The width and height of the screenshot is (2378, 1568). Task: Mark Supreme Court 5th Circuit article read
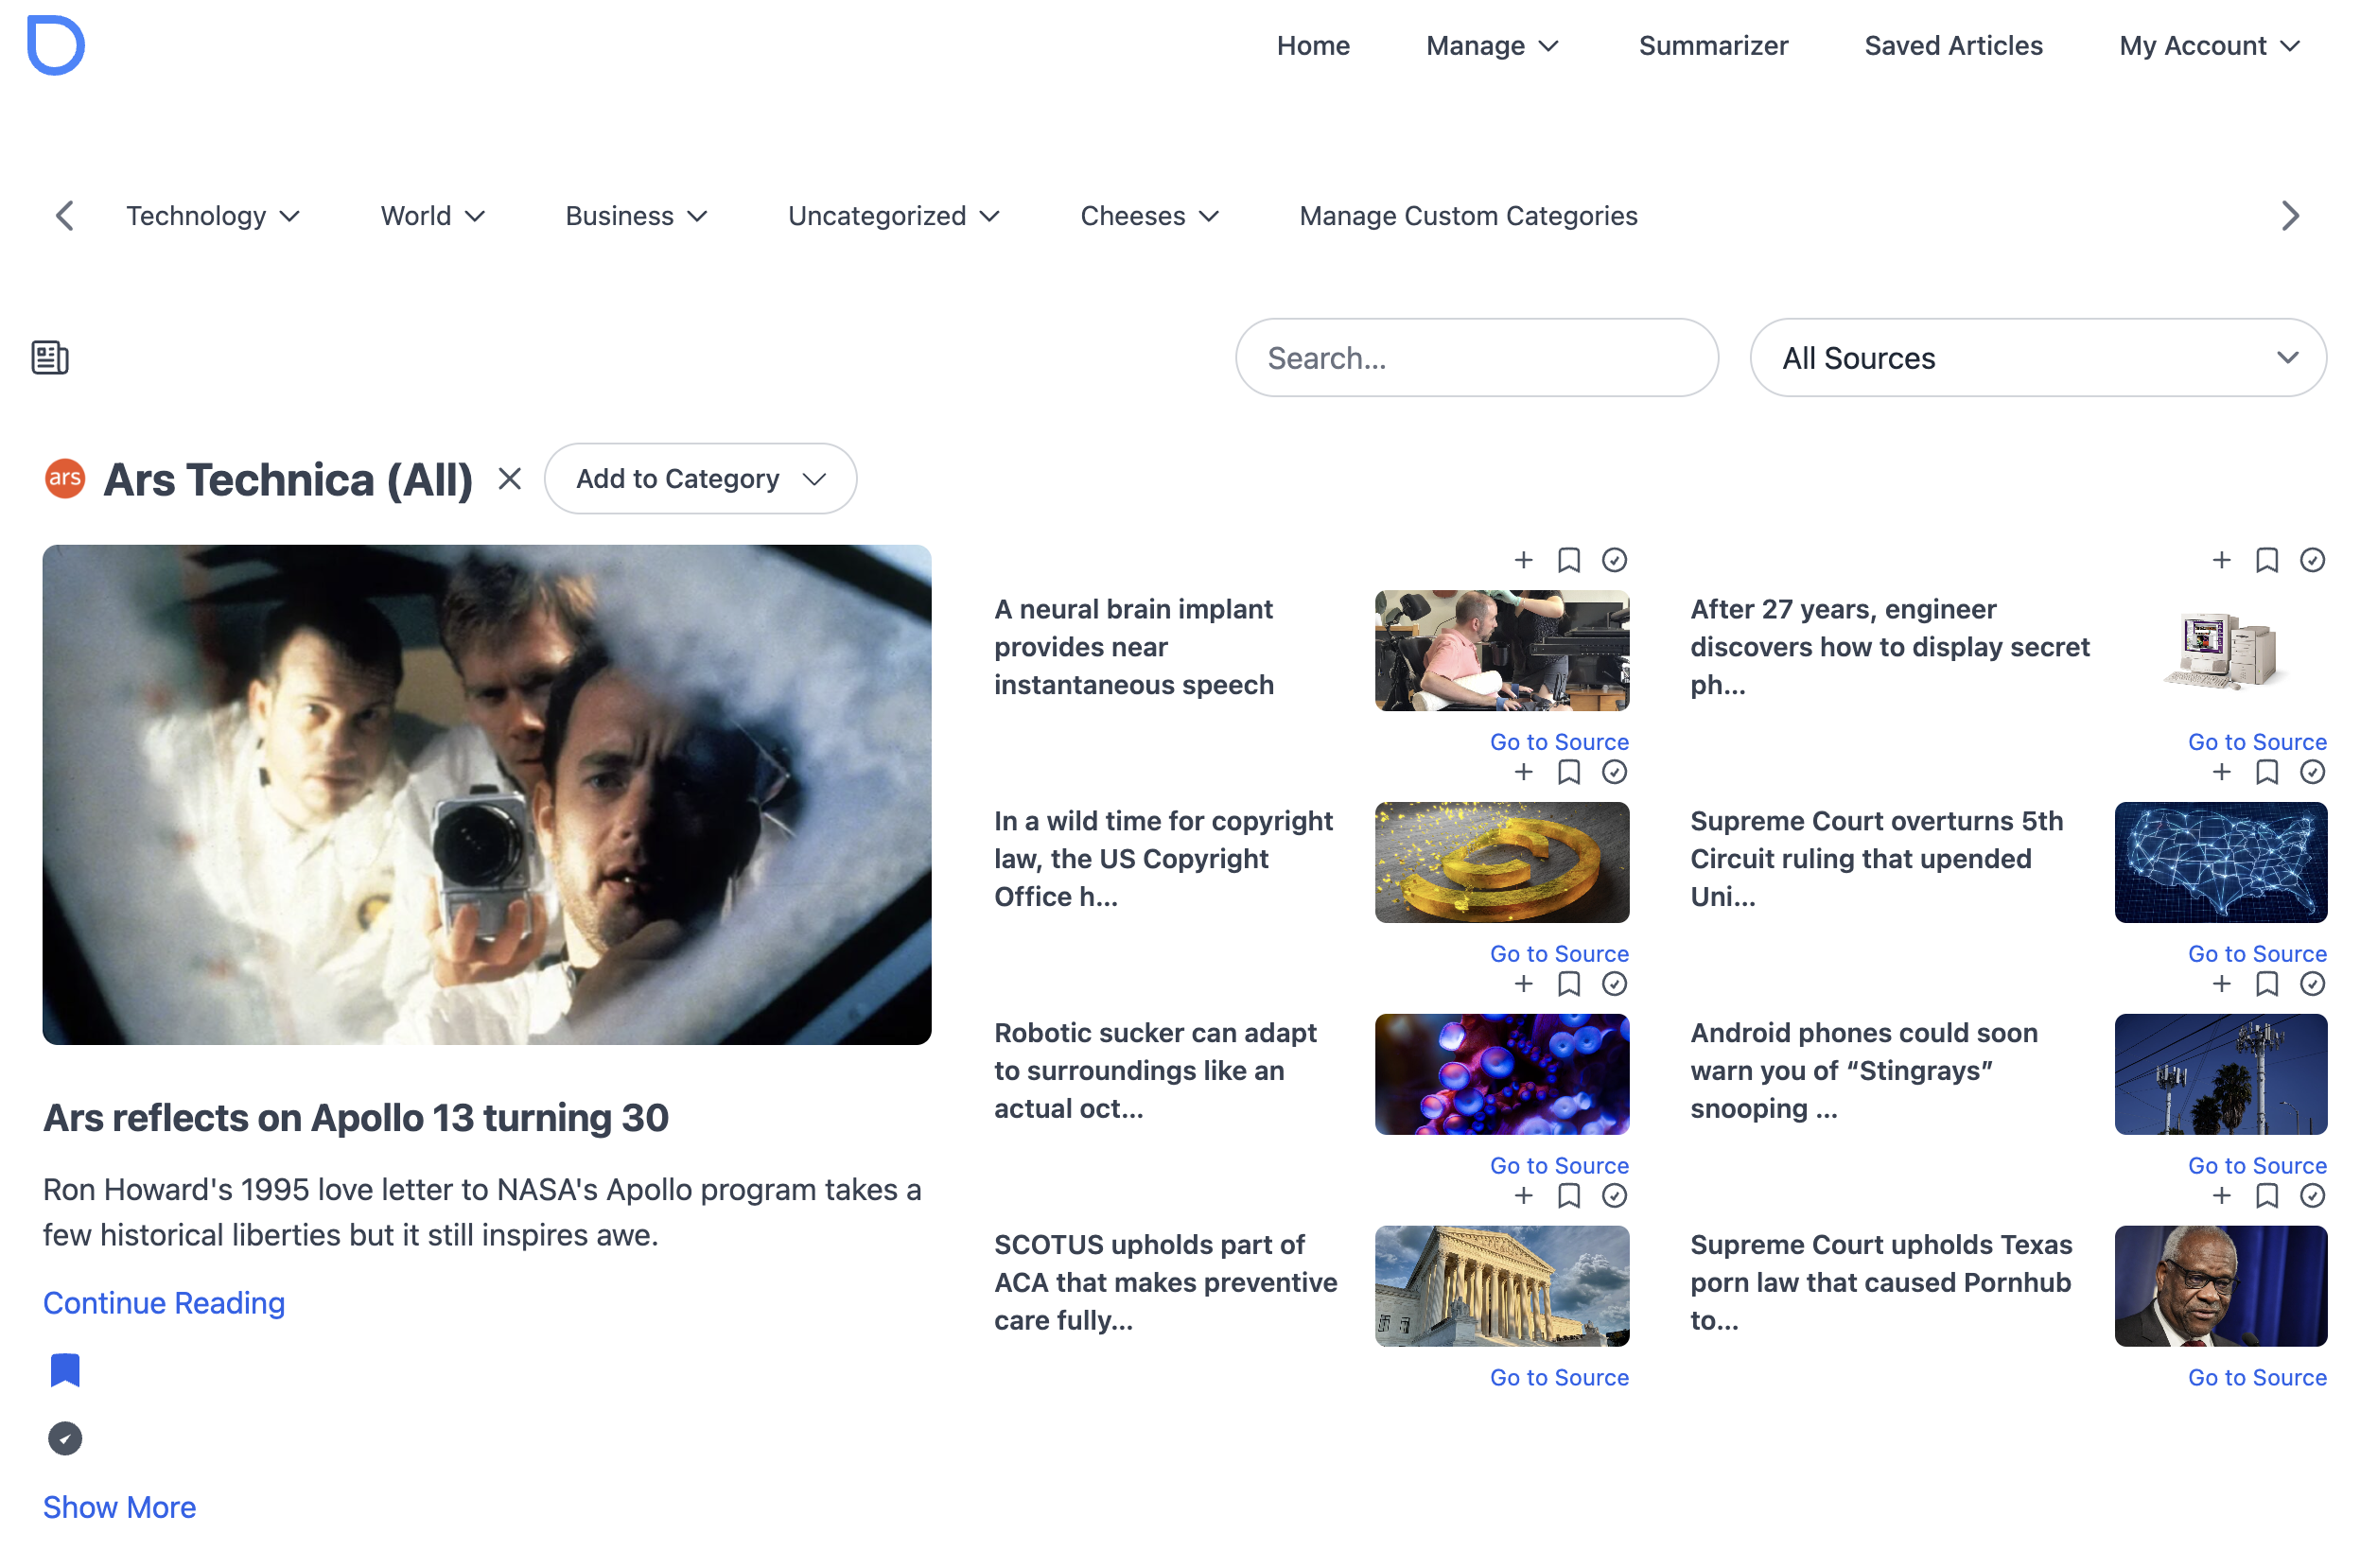[x=2312, y=772]
